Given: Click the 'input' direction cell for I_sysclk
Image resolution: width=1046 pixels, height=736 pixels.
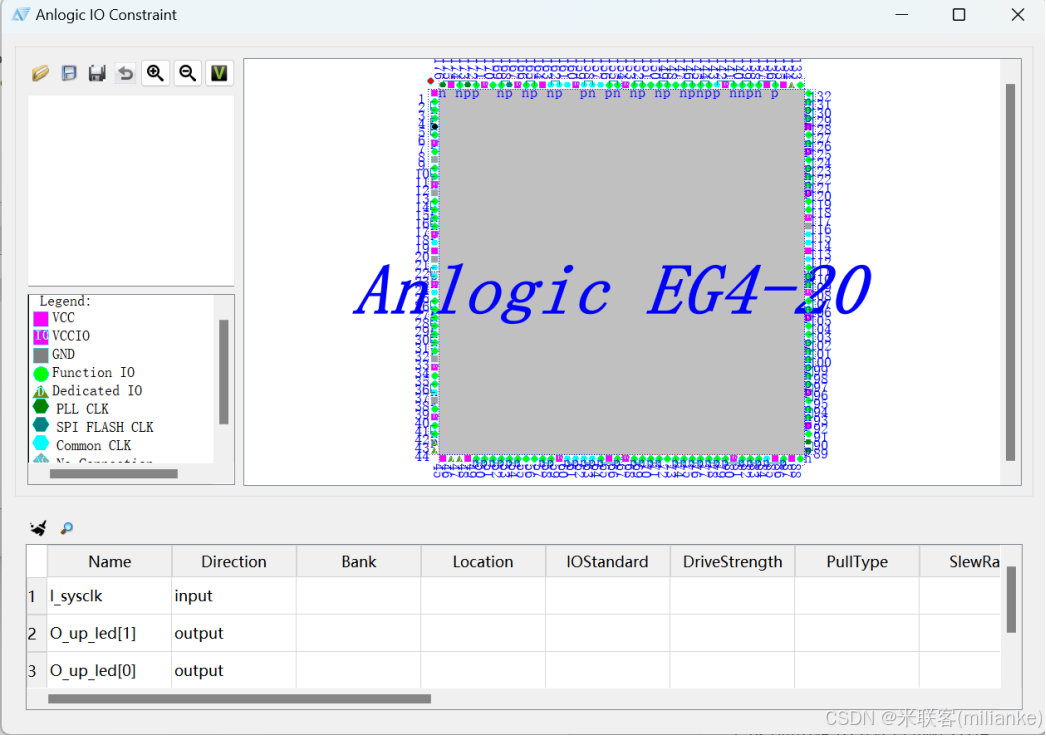Looking at the screenshot, I should pos(234,596).
